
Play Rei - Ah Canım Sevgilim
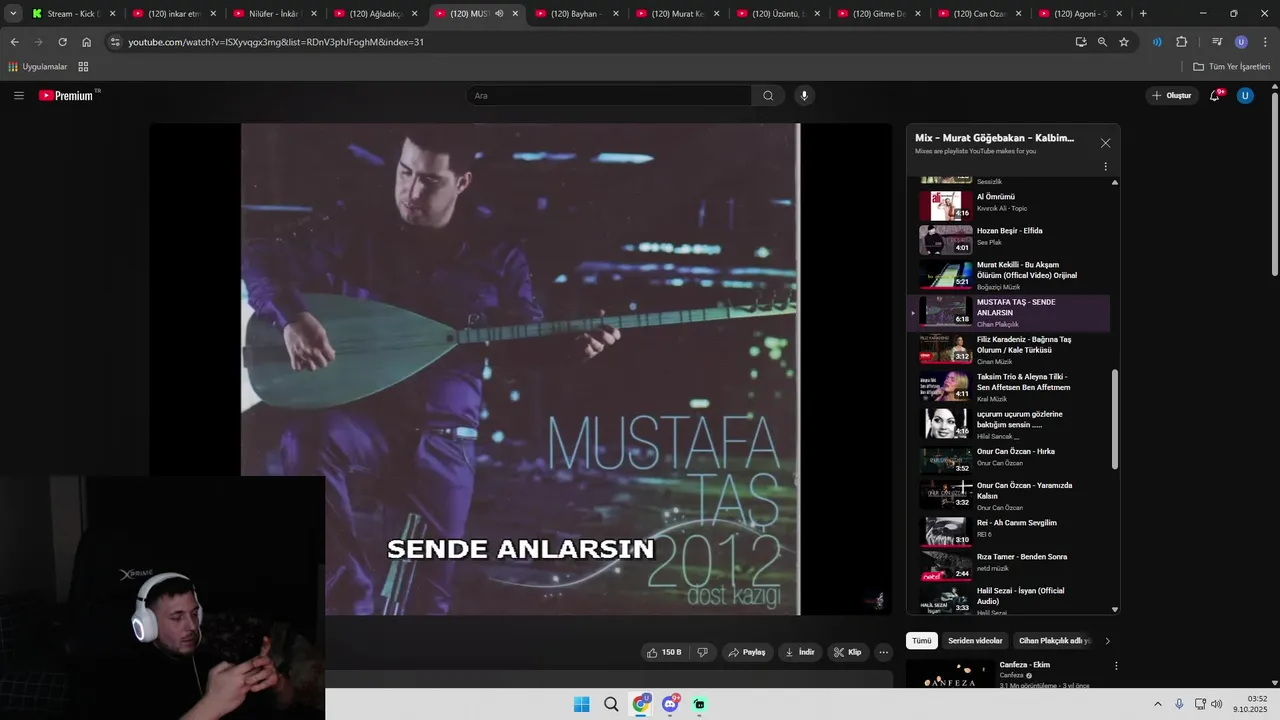[1010, 530]
